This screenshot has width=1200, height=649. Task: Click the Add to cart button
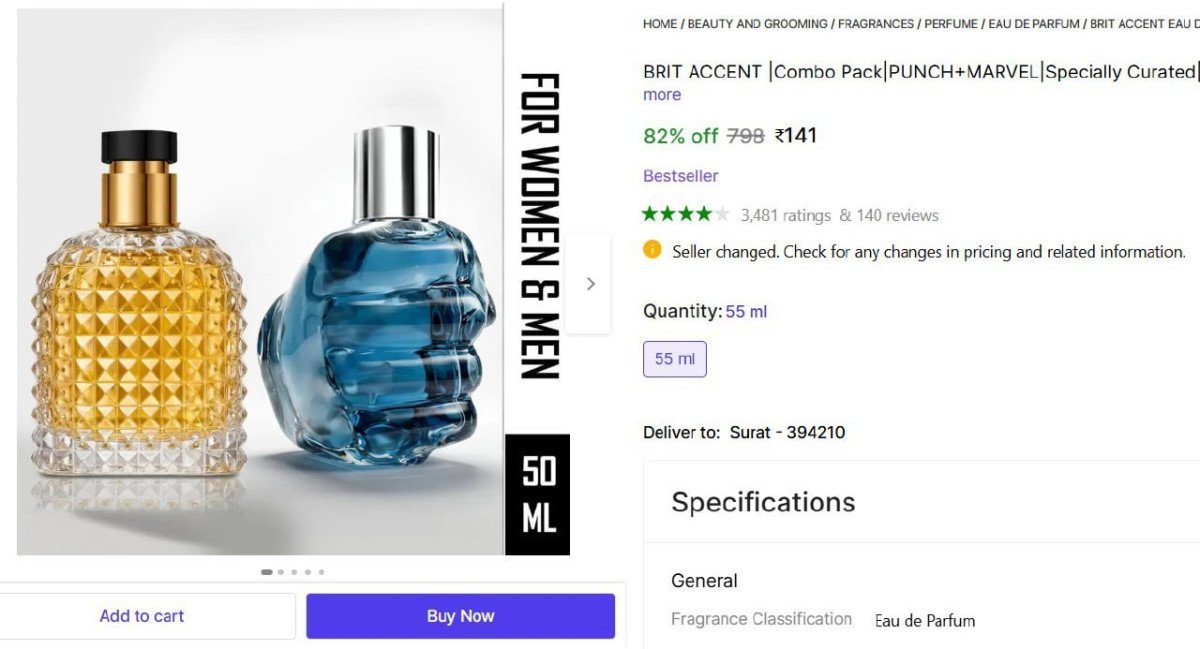(142, 616)
